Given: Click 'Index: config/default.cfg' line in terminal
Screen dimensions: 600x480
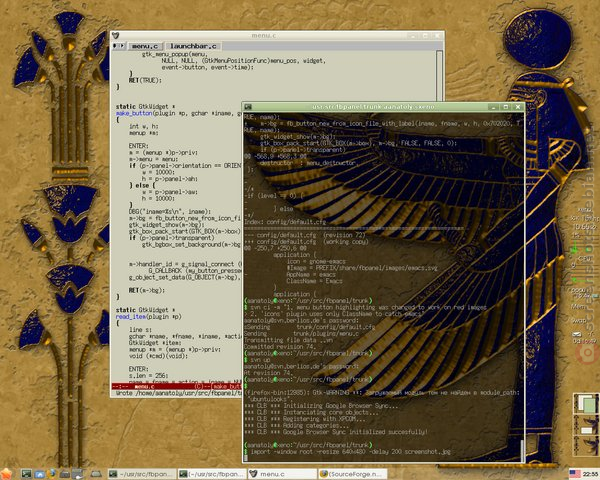Looking at the screenshot, I should 285,222.
